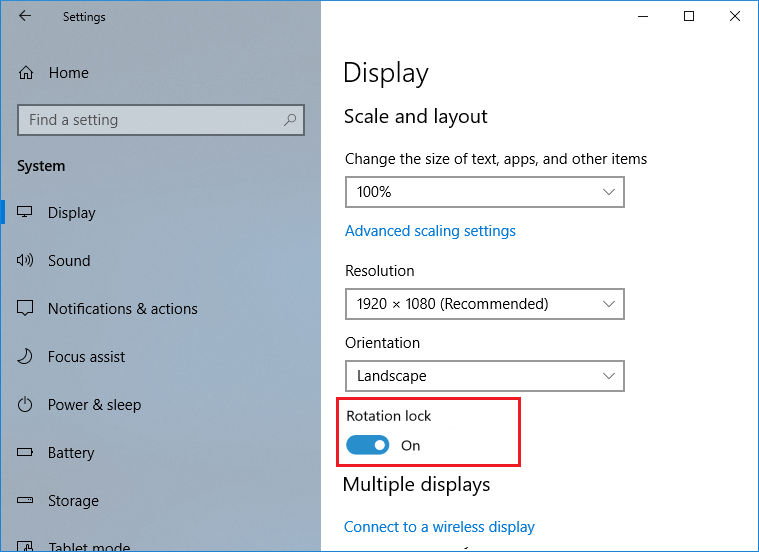Image resolution: width=759 pixels, height=552 pixels.
Task: Click the Battery icon in sidebar
Action: pos(26,453)
